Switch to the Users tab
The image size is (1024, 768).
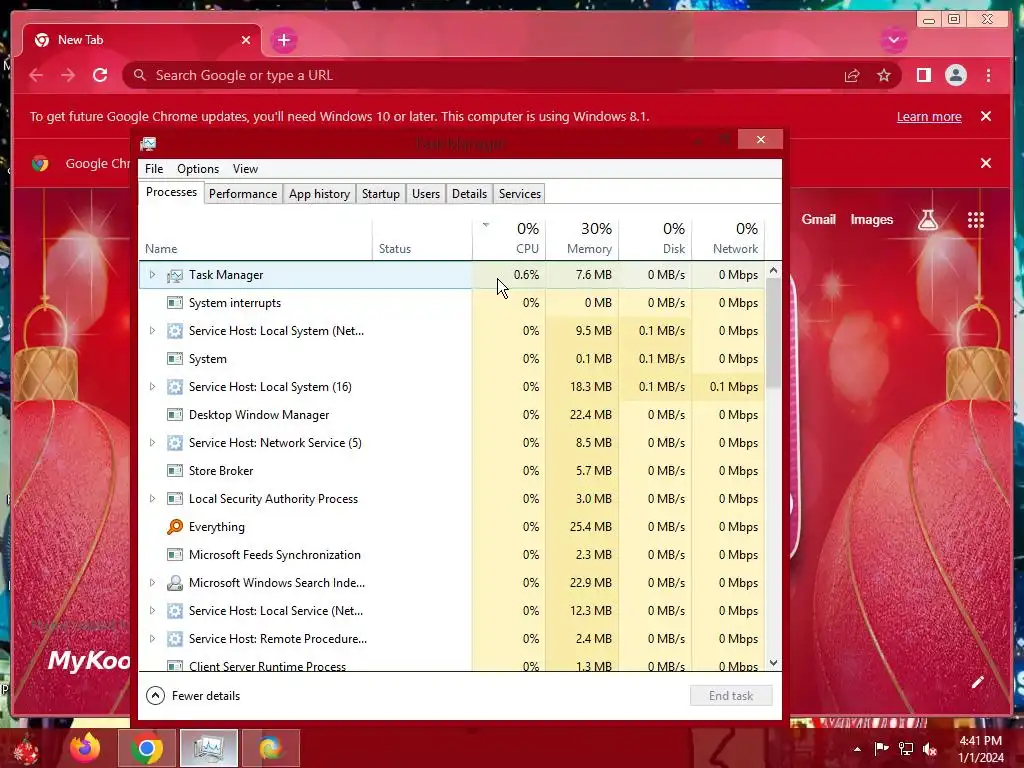(x=426, y=194)
